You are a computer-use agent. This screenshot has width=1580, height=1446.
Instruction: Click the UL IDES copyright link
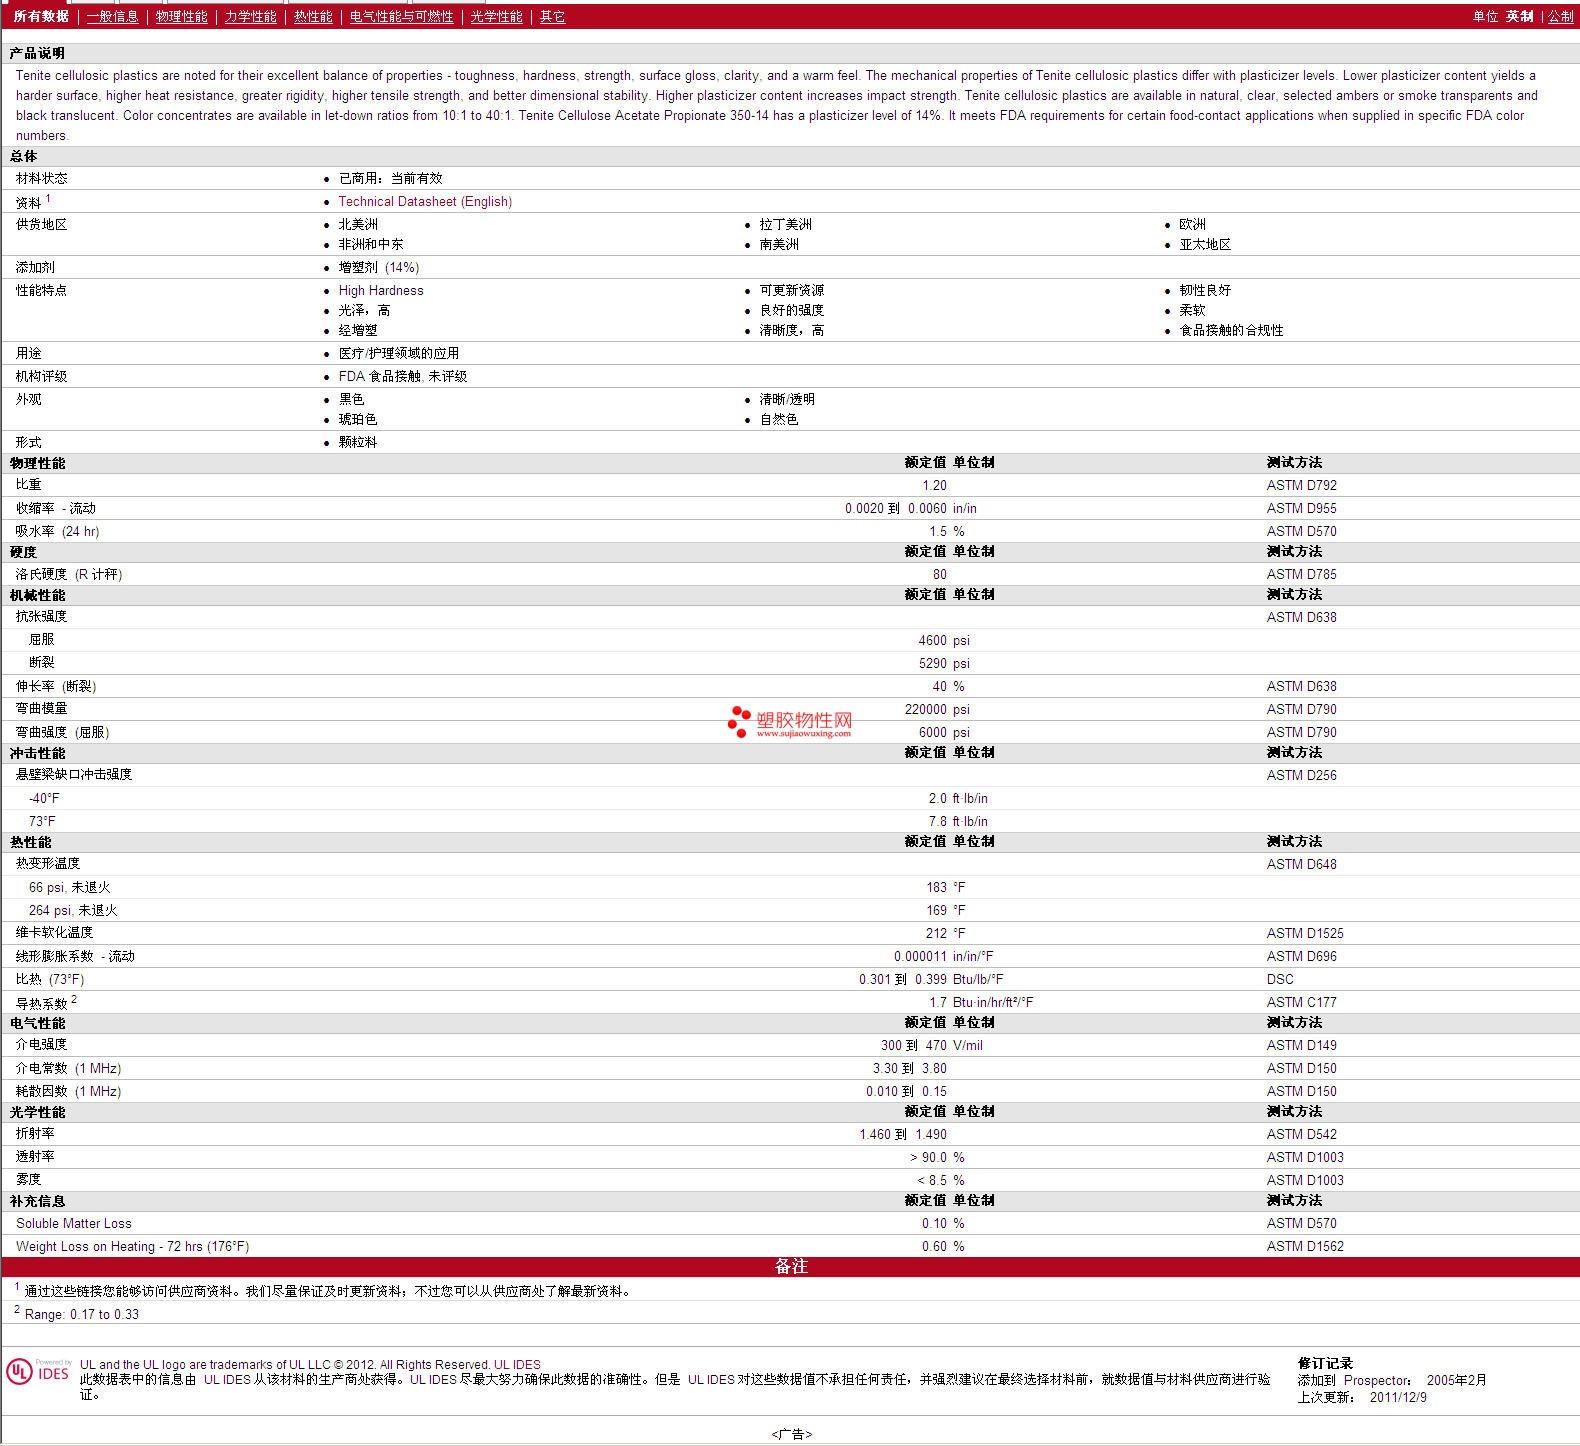(517, 1364)
